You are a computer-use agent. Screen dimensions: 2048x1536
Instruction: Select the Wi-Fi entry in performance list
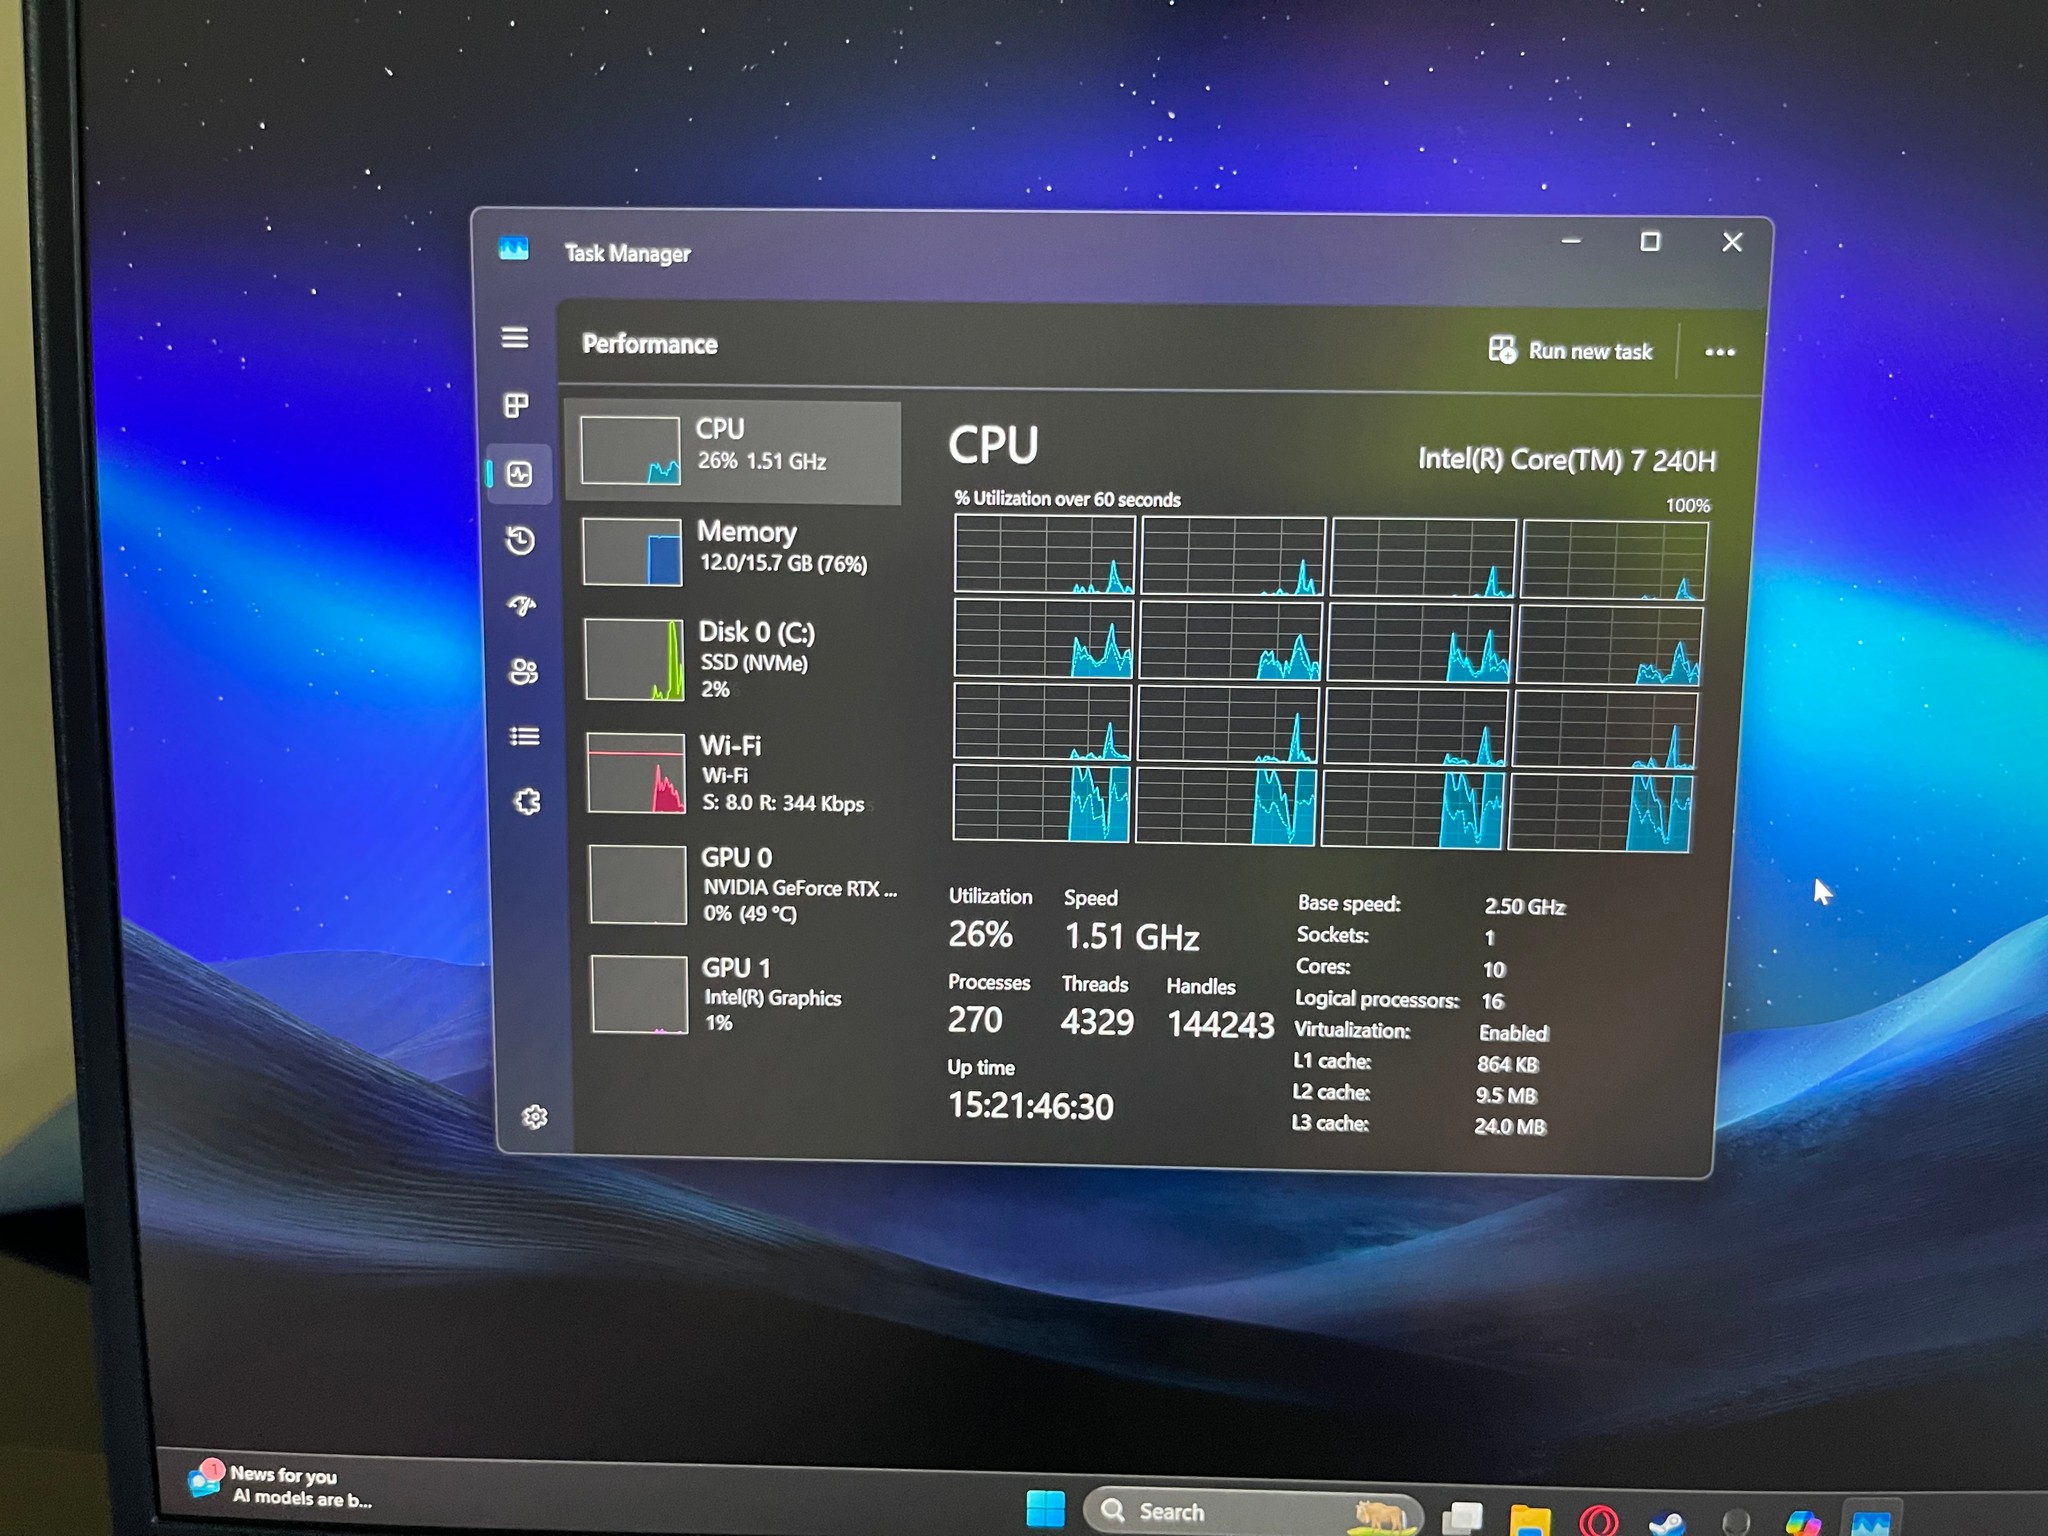[x=739, y=773]
